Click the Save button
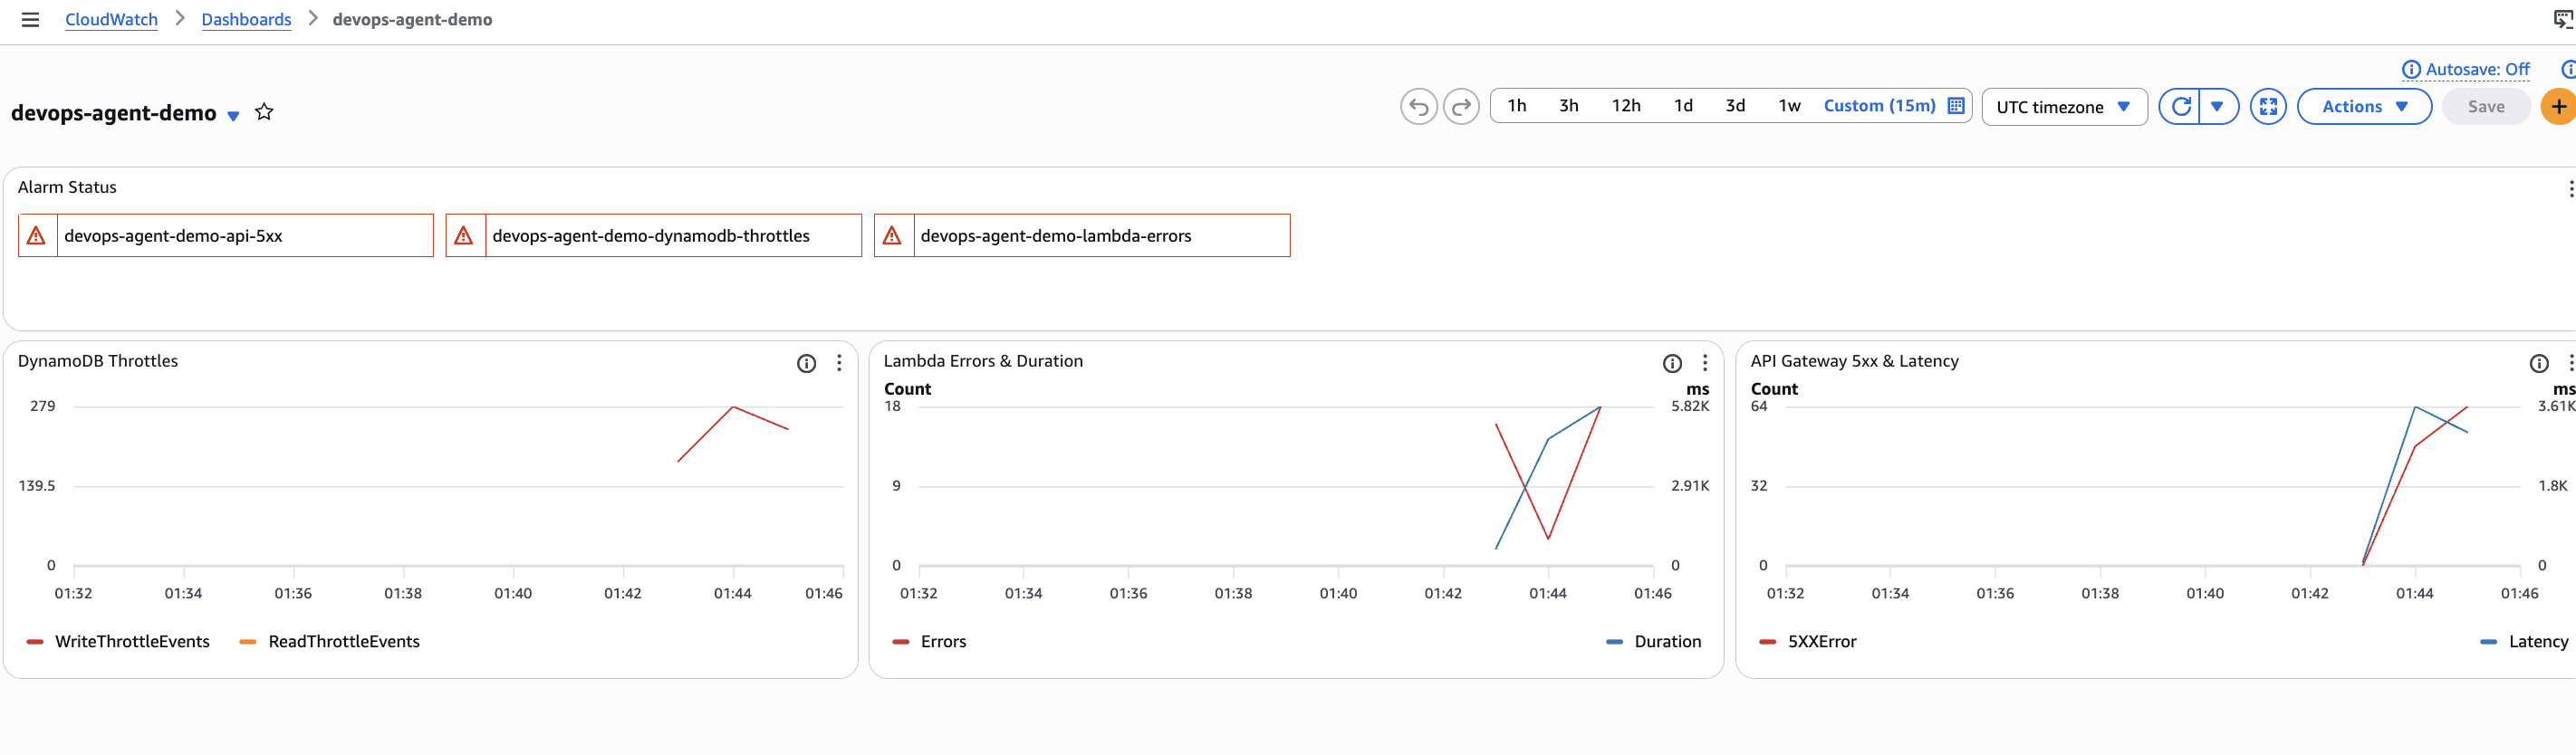Screen dimensions: 2576x755 [2485, 106]
